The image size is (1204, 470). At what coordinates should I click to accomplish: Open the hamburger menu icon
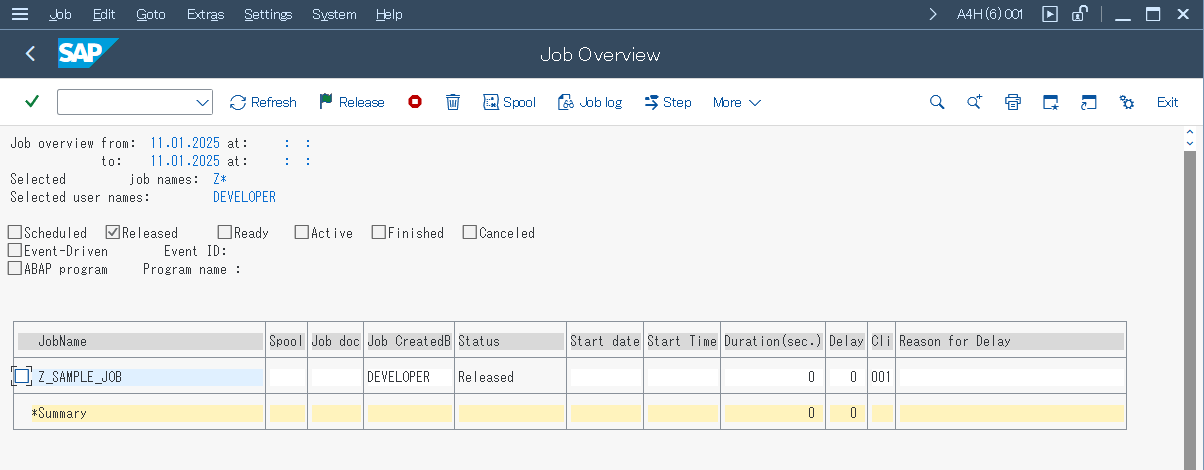[x=20, y=14]
